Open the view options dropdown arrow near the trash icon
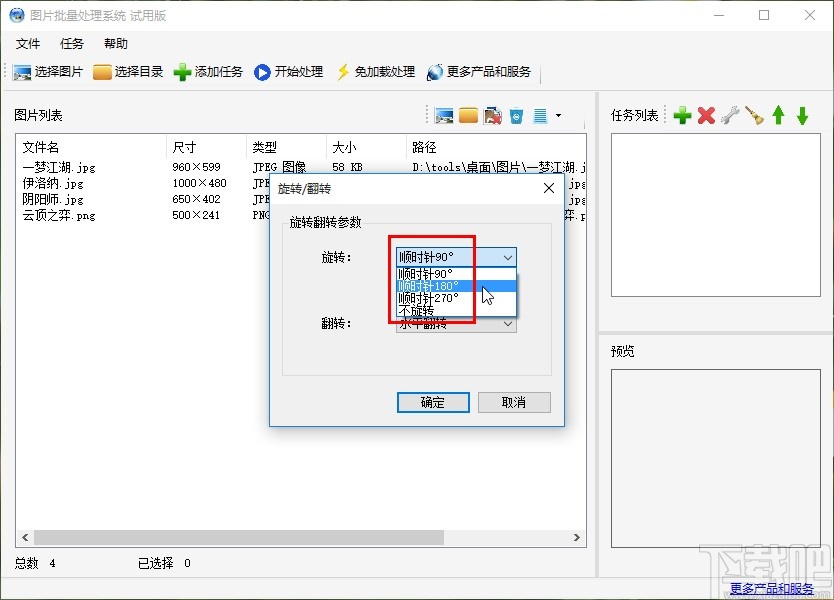This screenshot has height=600, width=834. coord(560,115)
